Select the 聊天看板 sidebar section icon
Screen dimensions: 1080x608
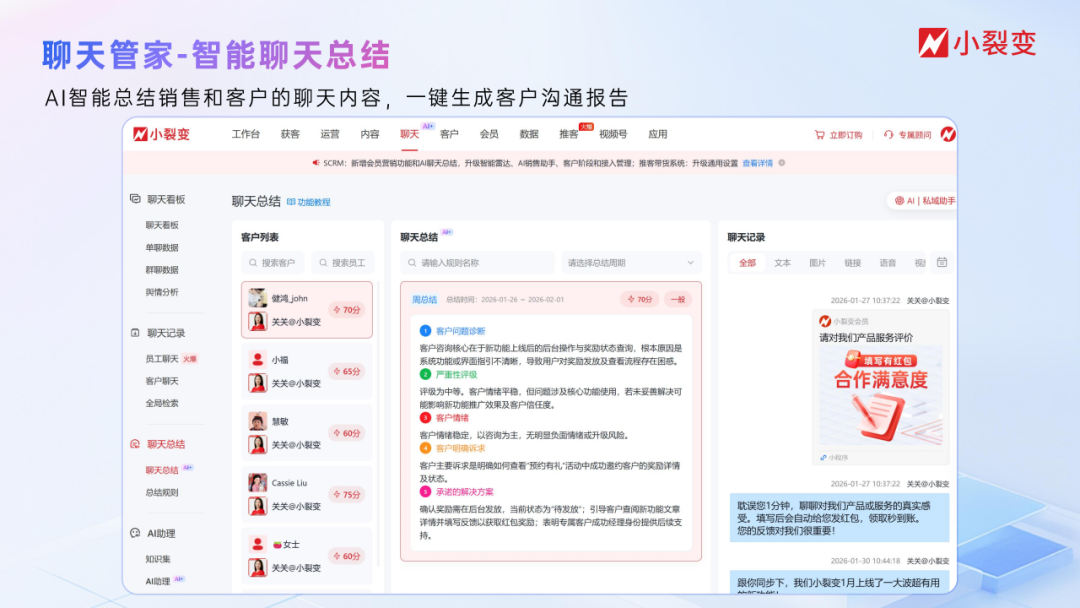click(134, 200)
